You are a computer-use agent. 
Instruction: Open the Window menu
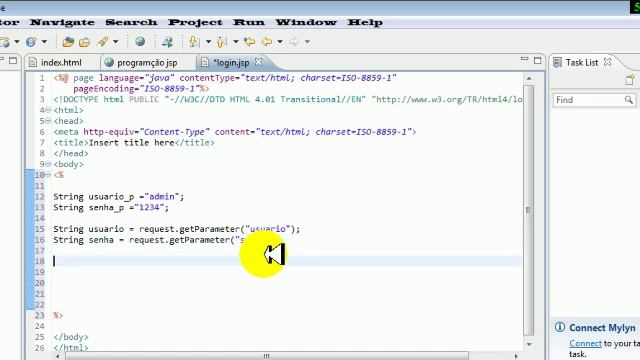[306, 22]
